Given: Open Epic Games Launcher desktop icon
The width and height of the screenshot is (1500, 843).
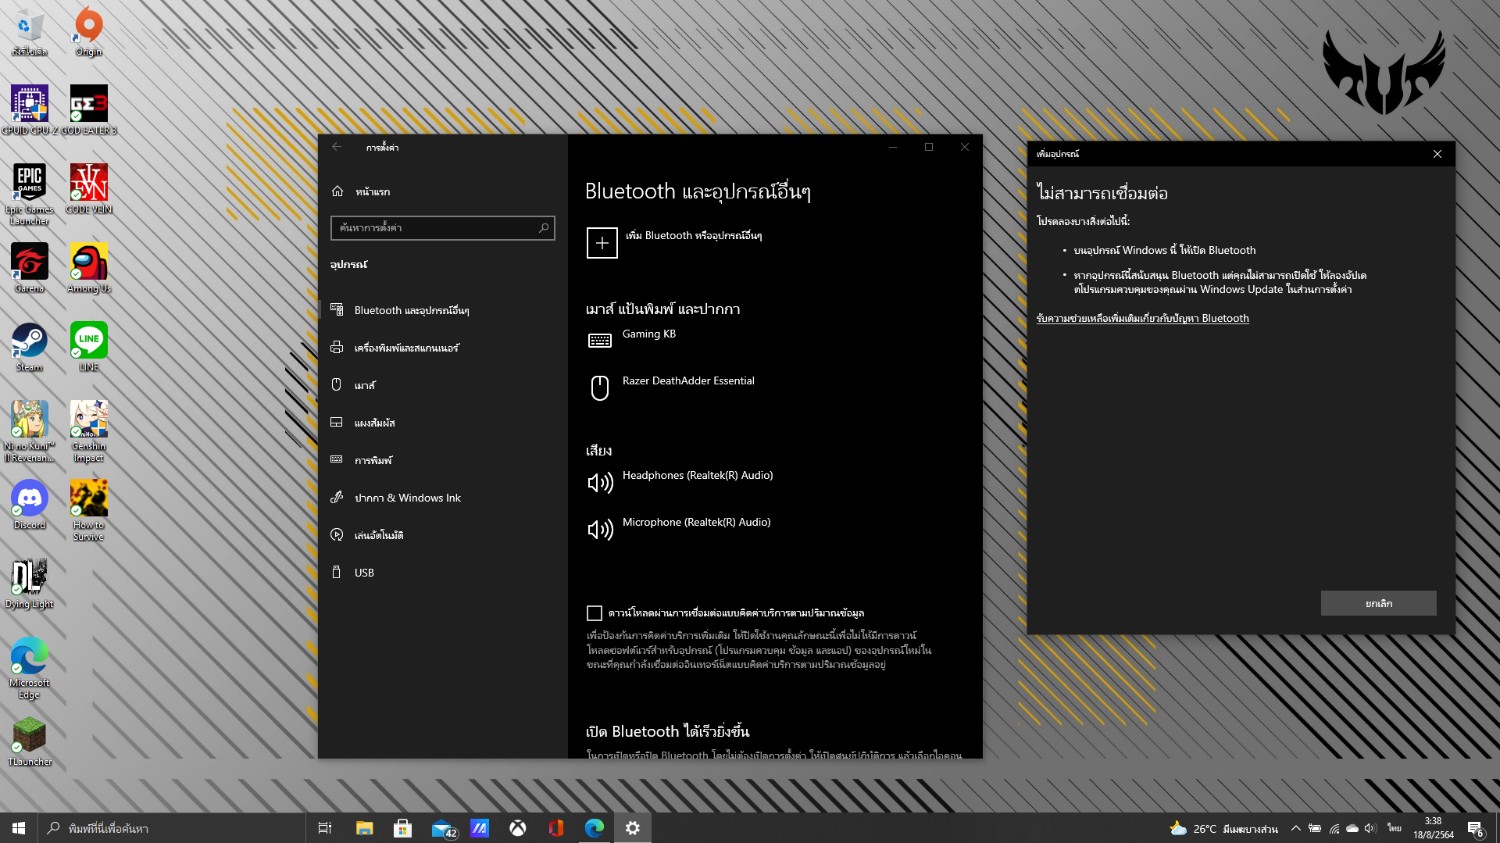Looking at the screenshot, I should pos(30,194).
